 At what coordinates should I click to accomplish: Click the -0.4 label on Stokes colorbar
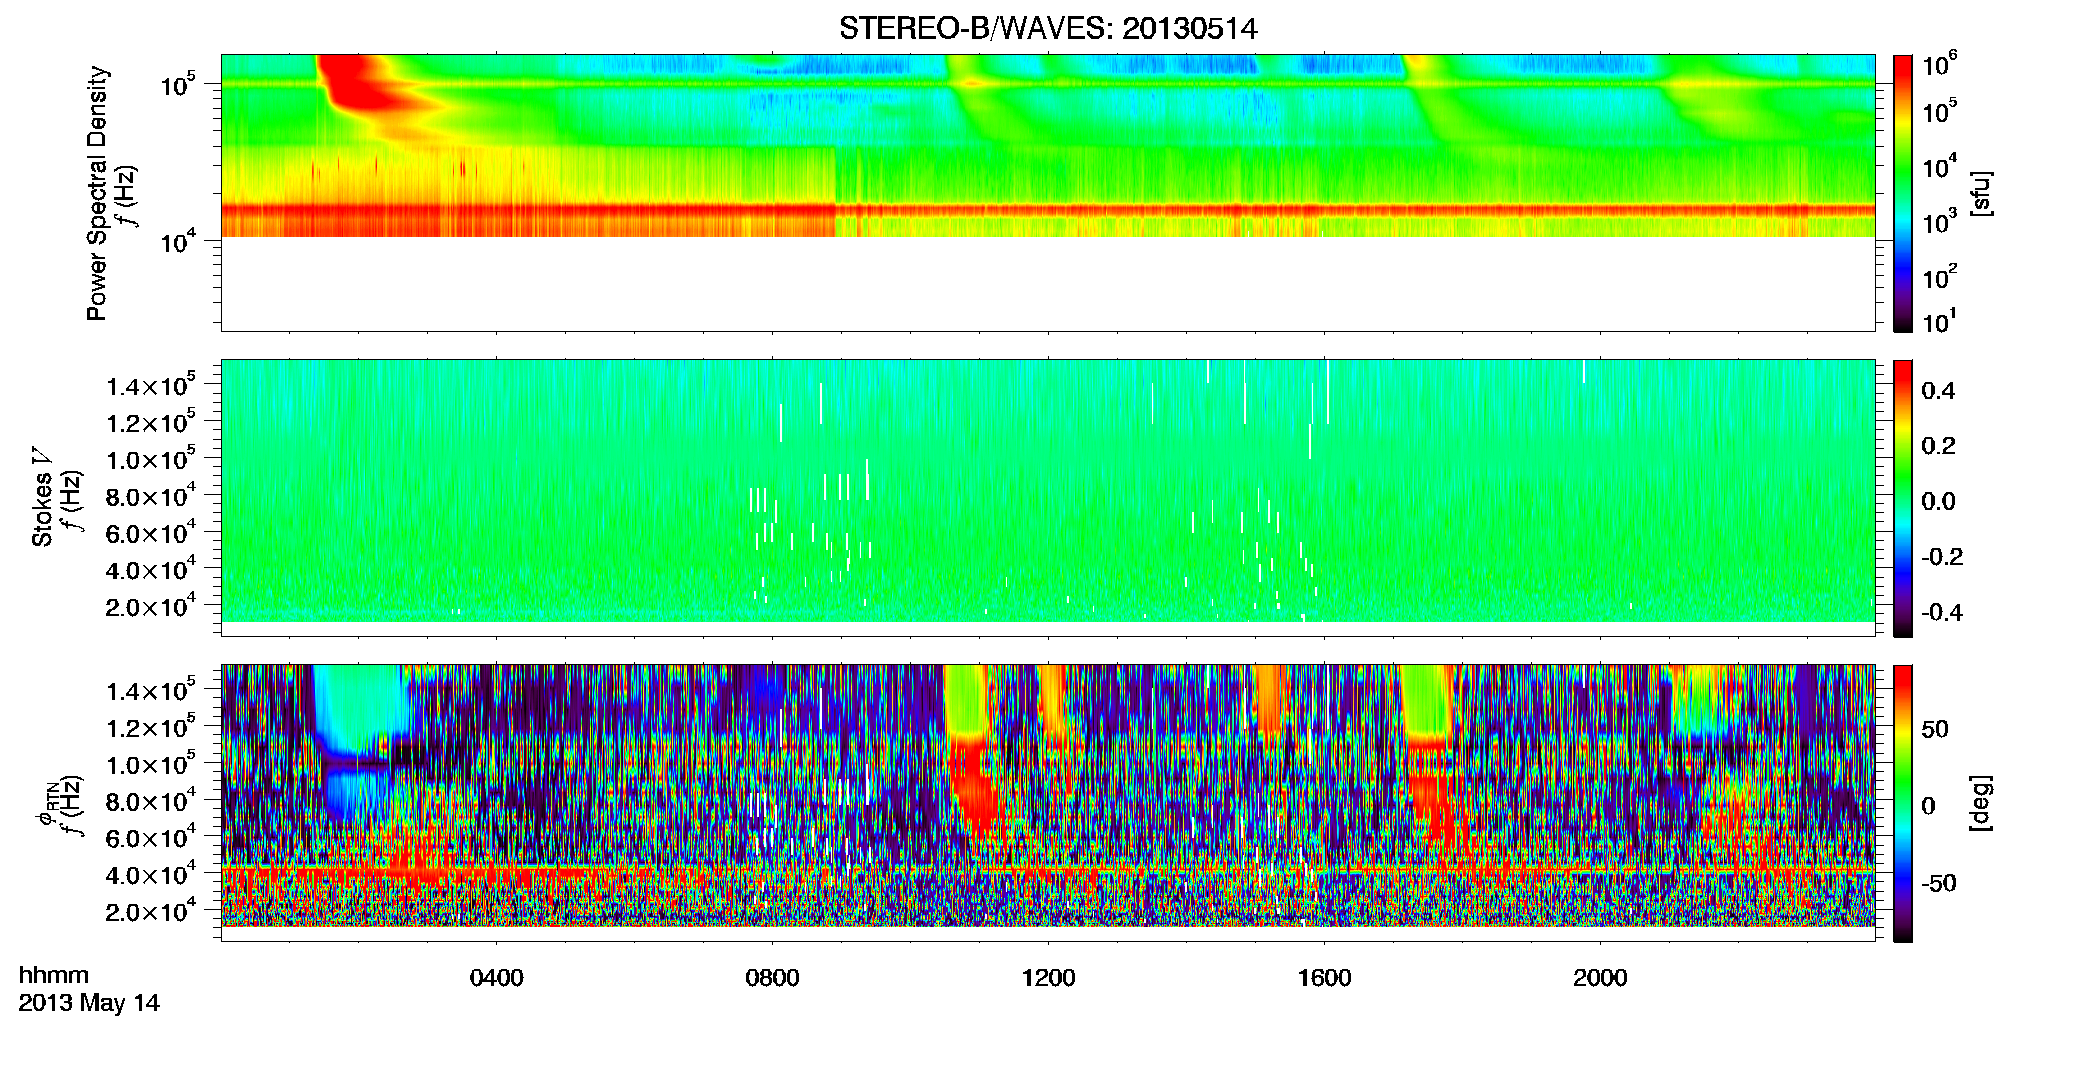click(1942, 612)
